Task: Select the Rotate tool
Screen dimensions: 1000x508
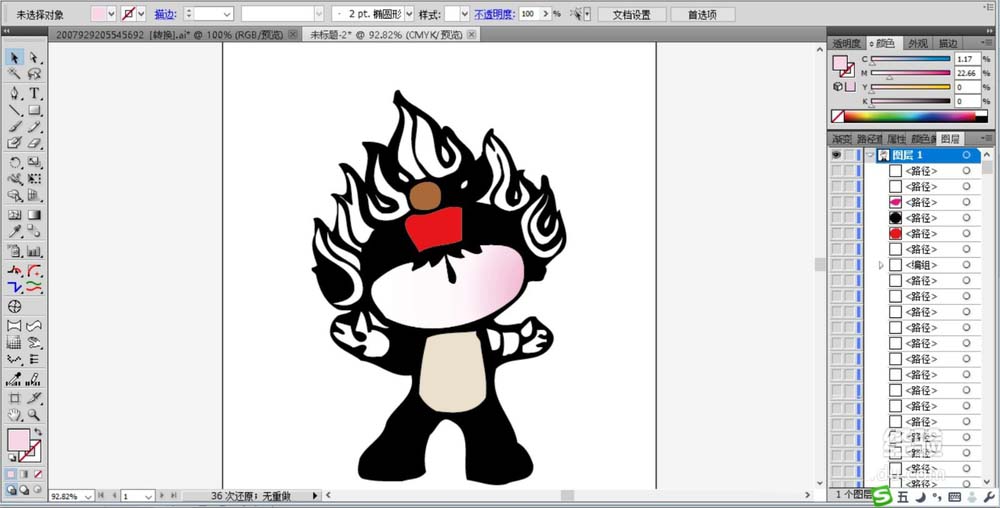Action: tap(15, 163)
